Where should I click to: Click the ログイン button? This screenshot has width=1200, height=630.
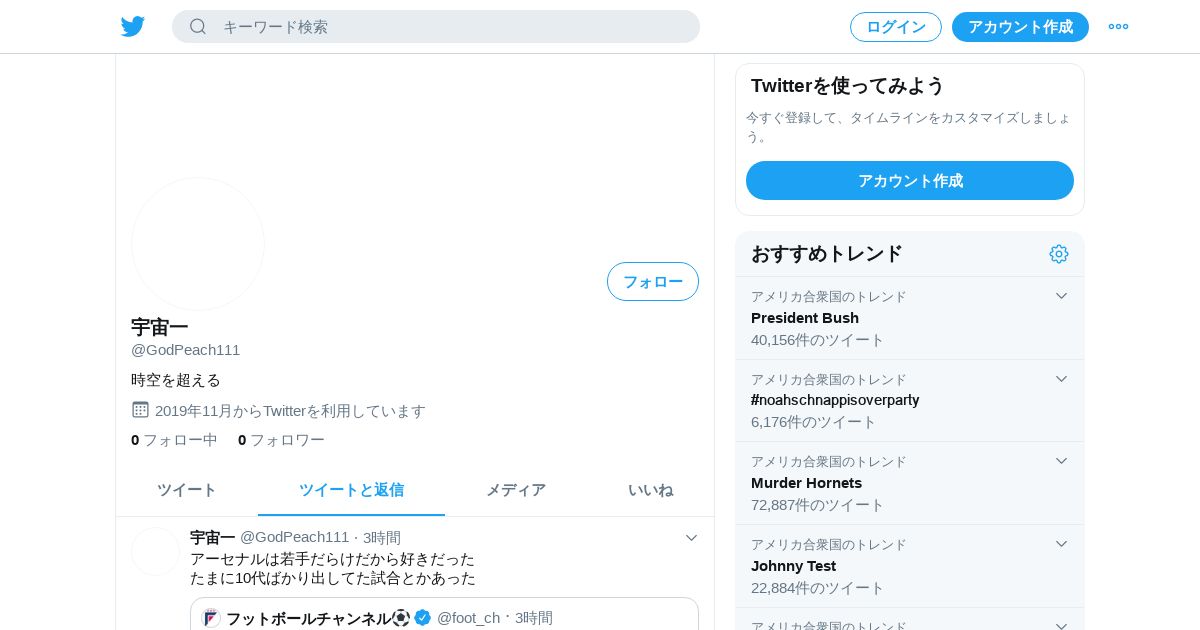(896, 27)
